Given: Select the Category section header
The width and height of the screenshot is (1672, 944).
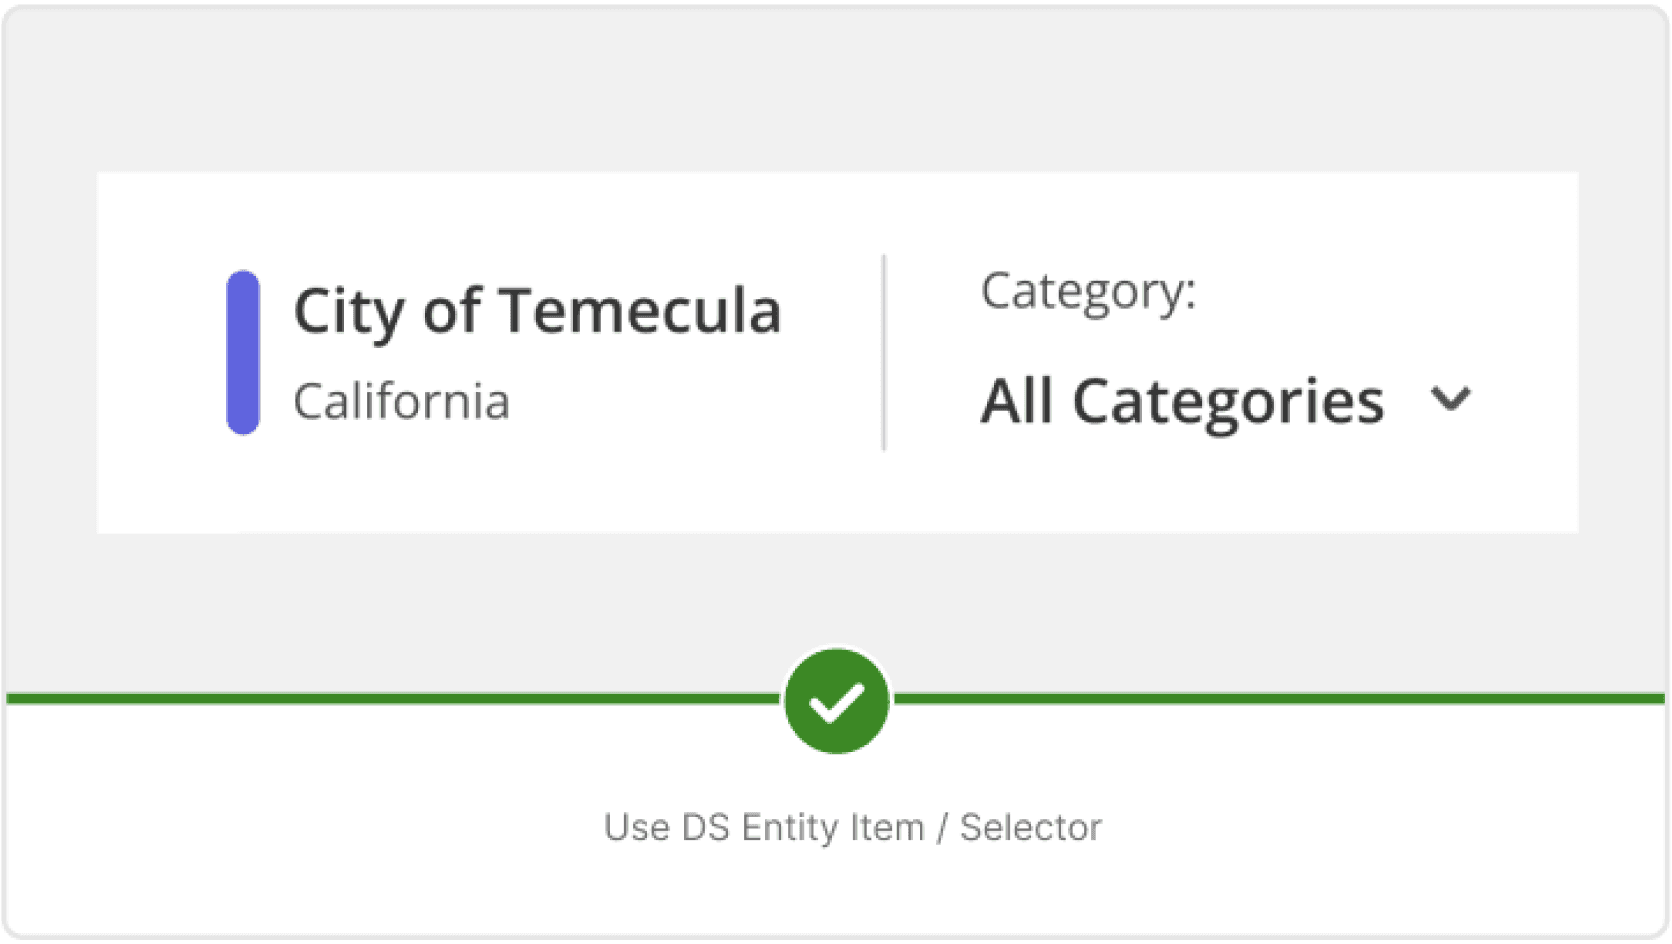Looking at the screenshot, I should pos(1087,291).
